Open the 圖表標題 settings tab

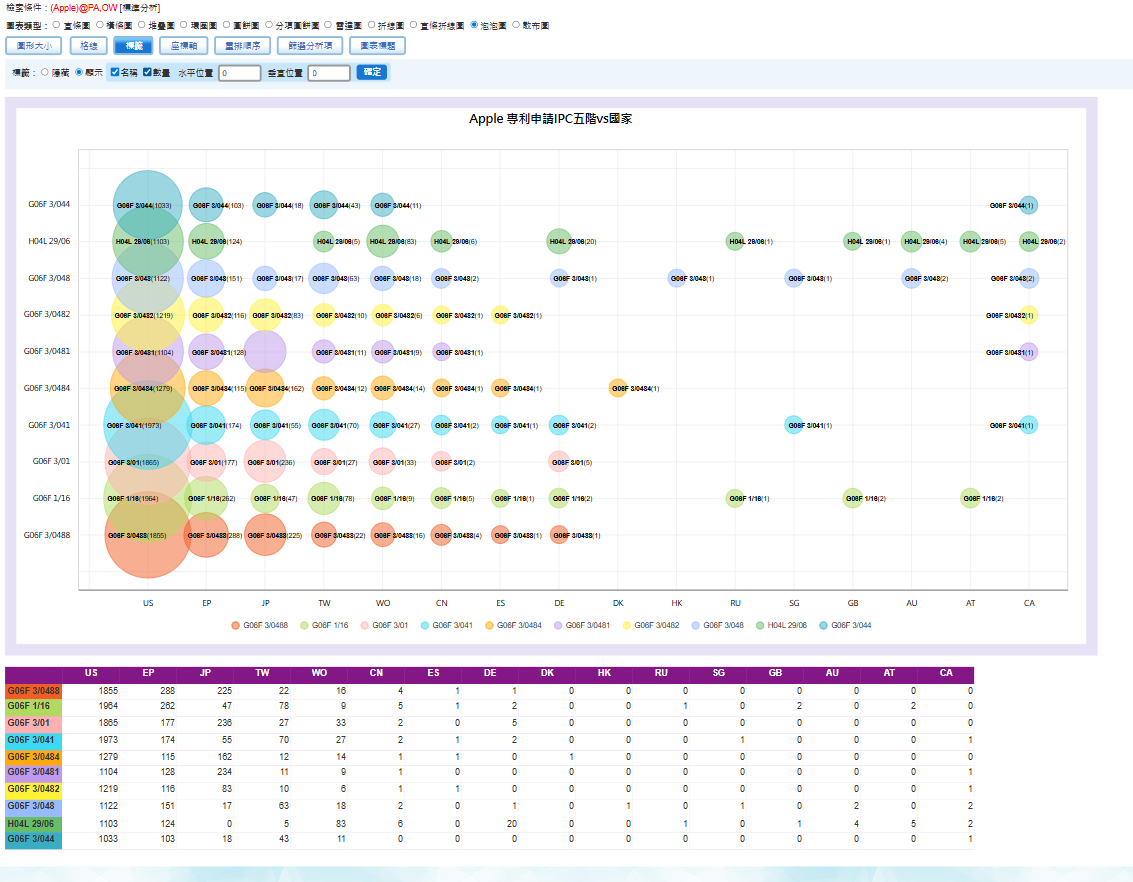377,46
